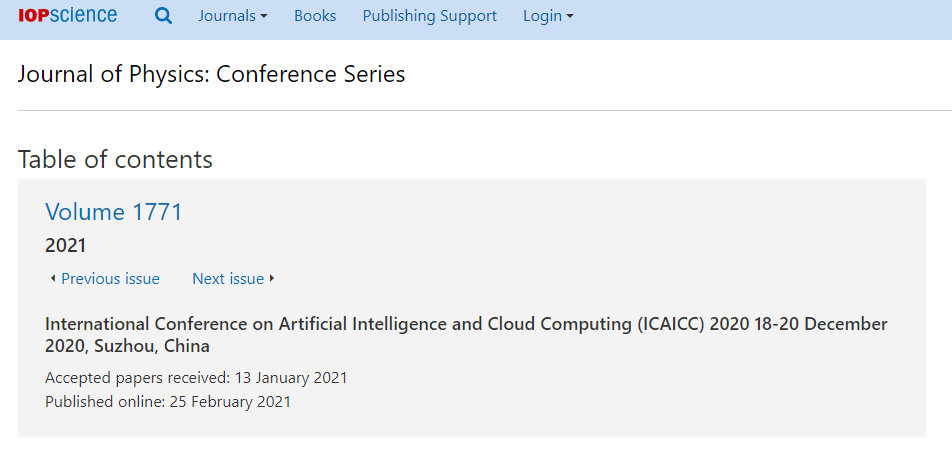Click the International Conference on Artificial Intelligence title line
This screenshot has width=952, height=459.
[x=466, y=324]
